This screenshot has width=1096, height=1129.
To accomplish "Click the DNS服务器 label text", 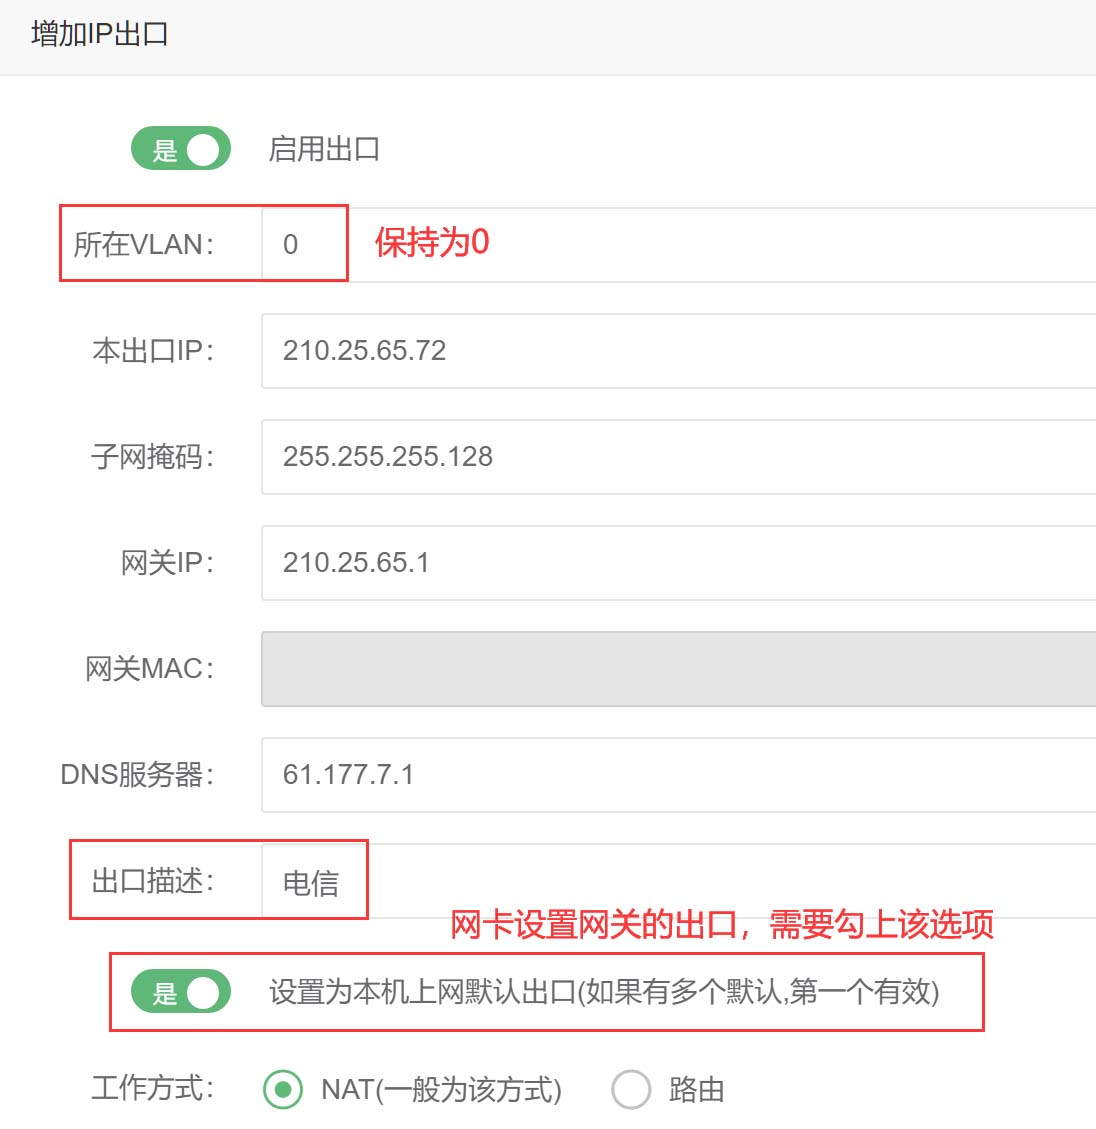I will click(138, 774).
